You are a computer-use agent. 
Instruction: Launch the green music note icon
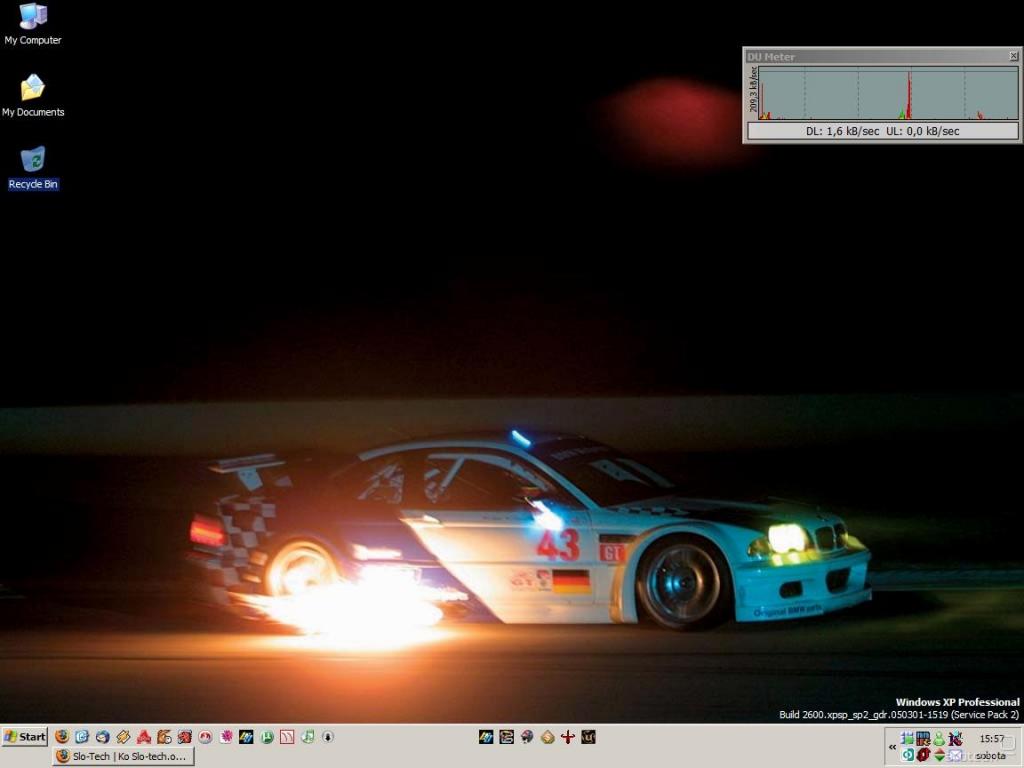[308, 737]
